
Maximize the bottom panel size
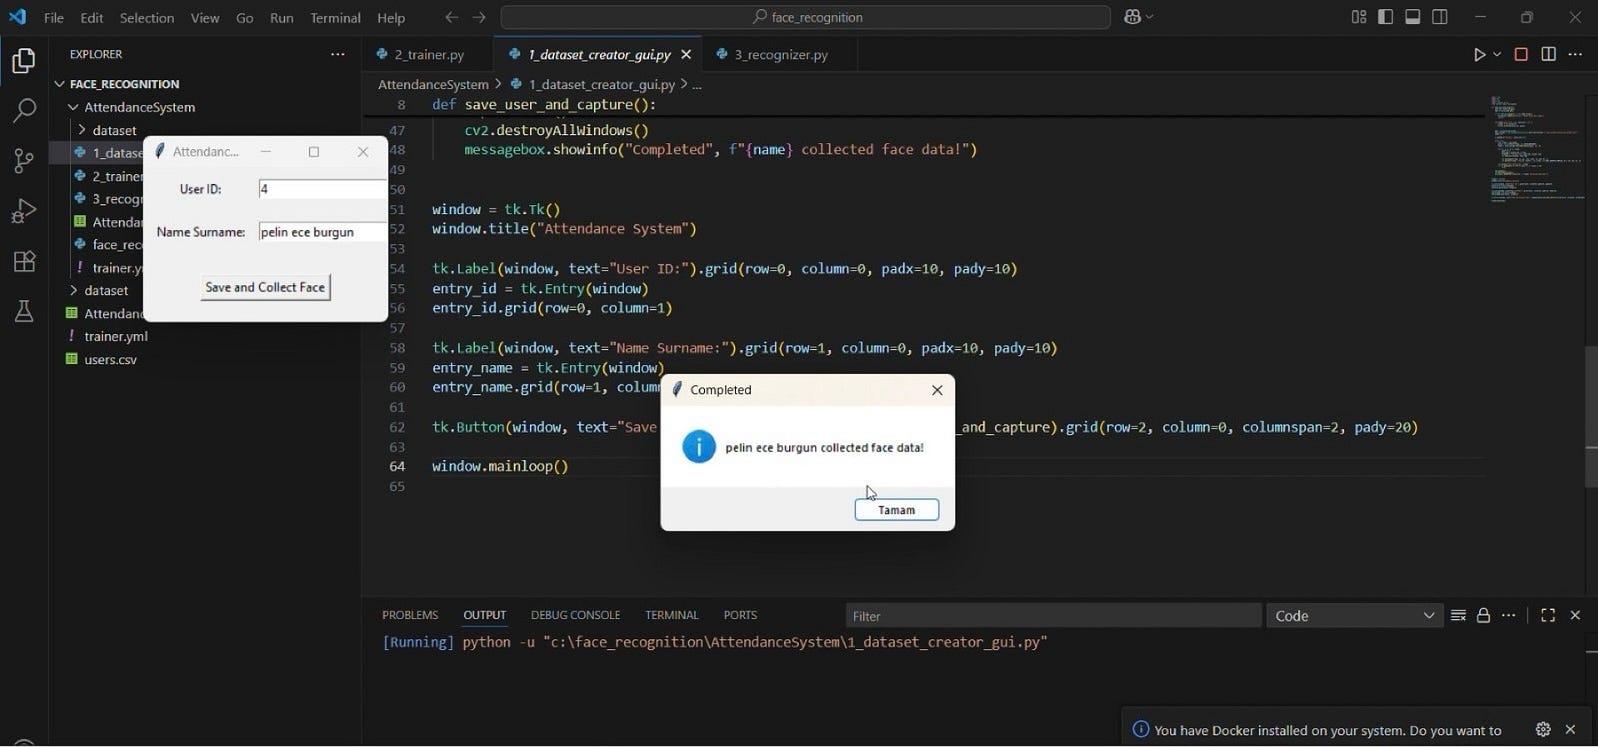click(1548, 616)
